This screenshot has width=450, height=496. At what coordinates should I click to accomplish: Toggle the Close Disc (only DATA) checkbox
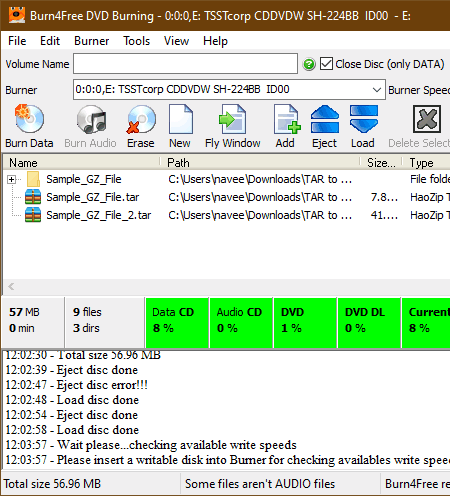pyautogui.click(x=326, y=63)
